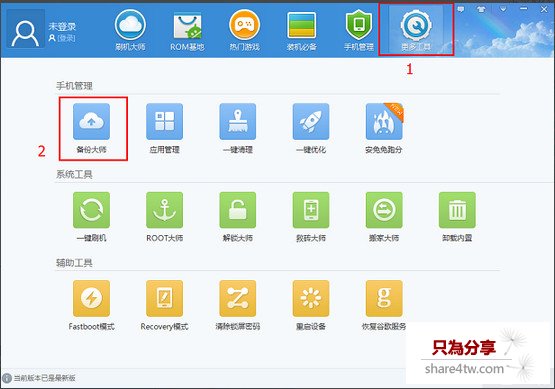Image resolution: width=555 pixels, height=389 pixels.
Task: Start 一键刷机 one-click flash
Action: tap(91, 210)
